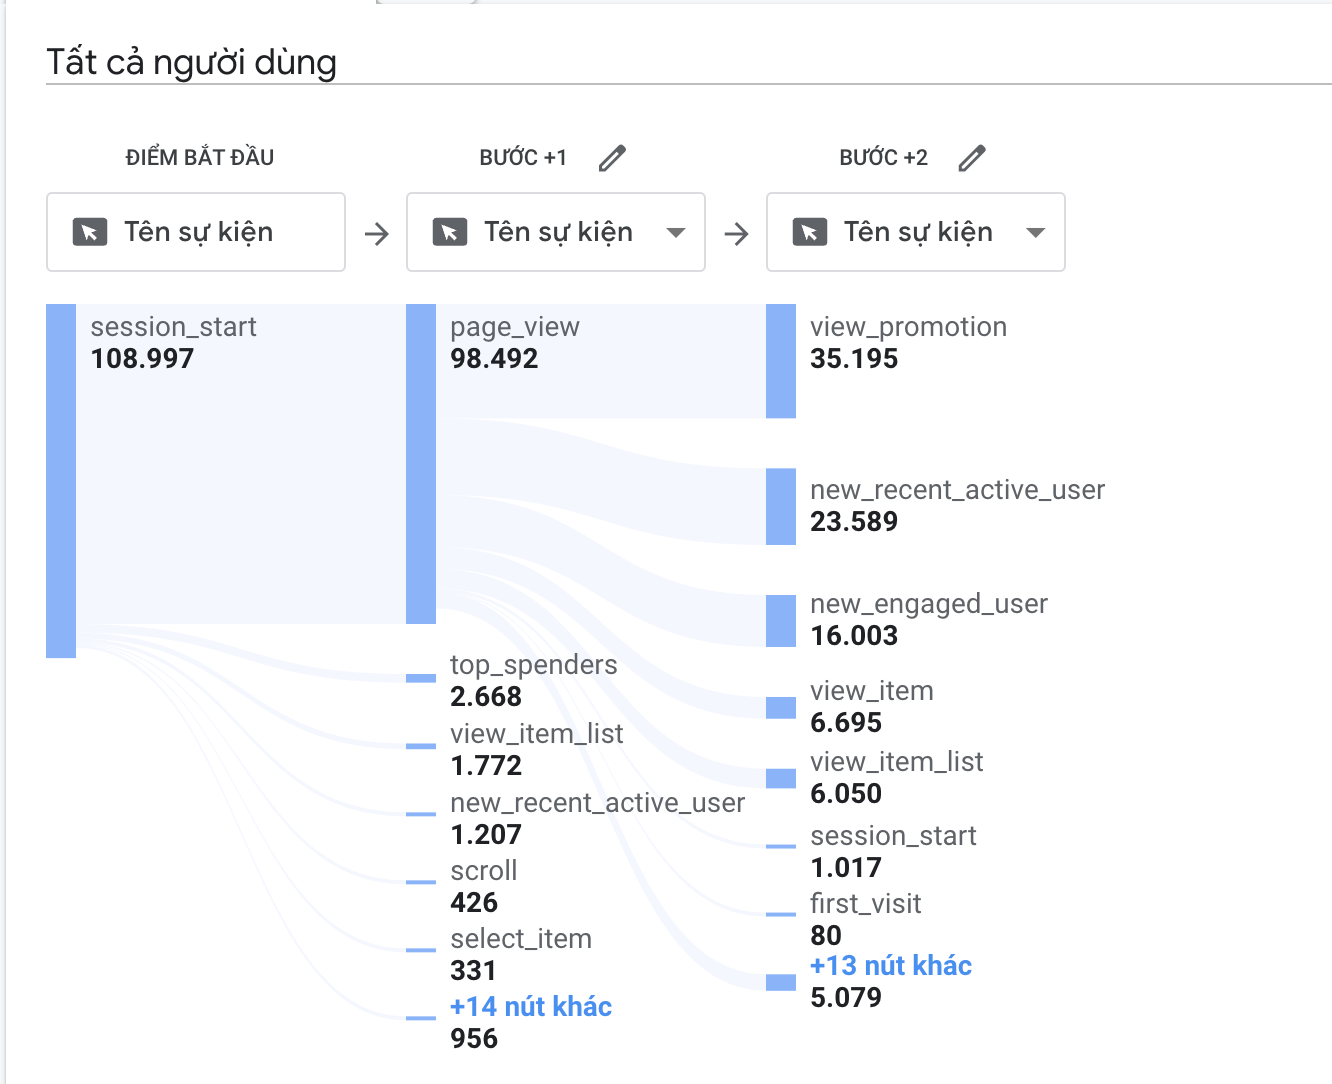Expand the +13 nút khác nodes
1332x1084 pixels.
[891, 965]
